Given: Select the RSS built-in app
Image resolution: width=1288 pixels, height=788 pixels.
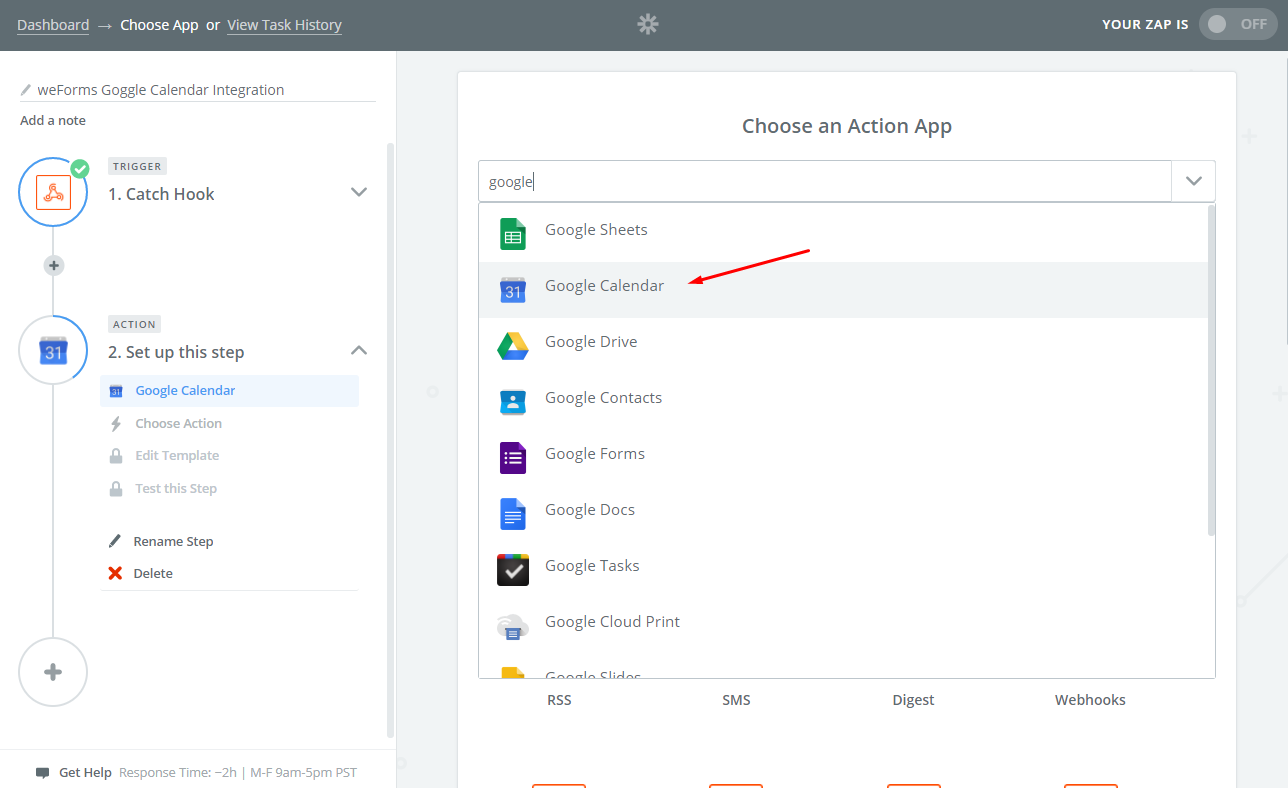Looking at the screenshot, I should tap(559, 700).
